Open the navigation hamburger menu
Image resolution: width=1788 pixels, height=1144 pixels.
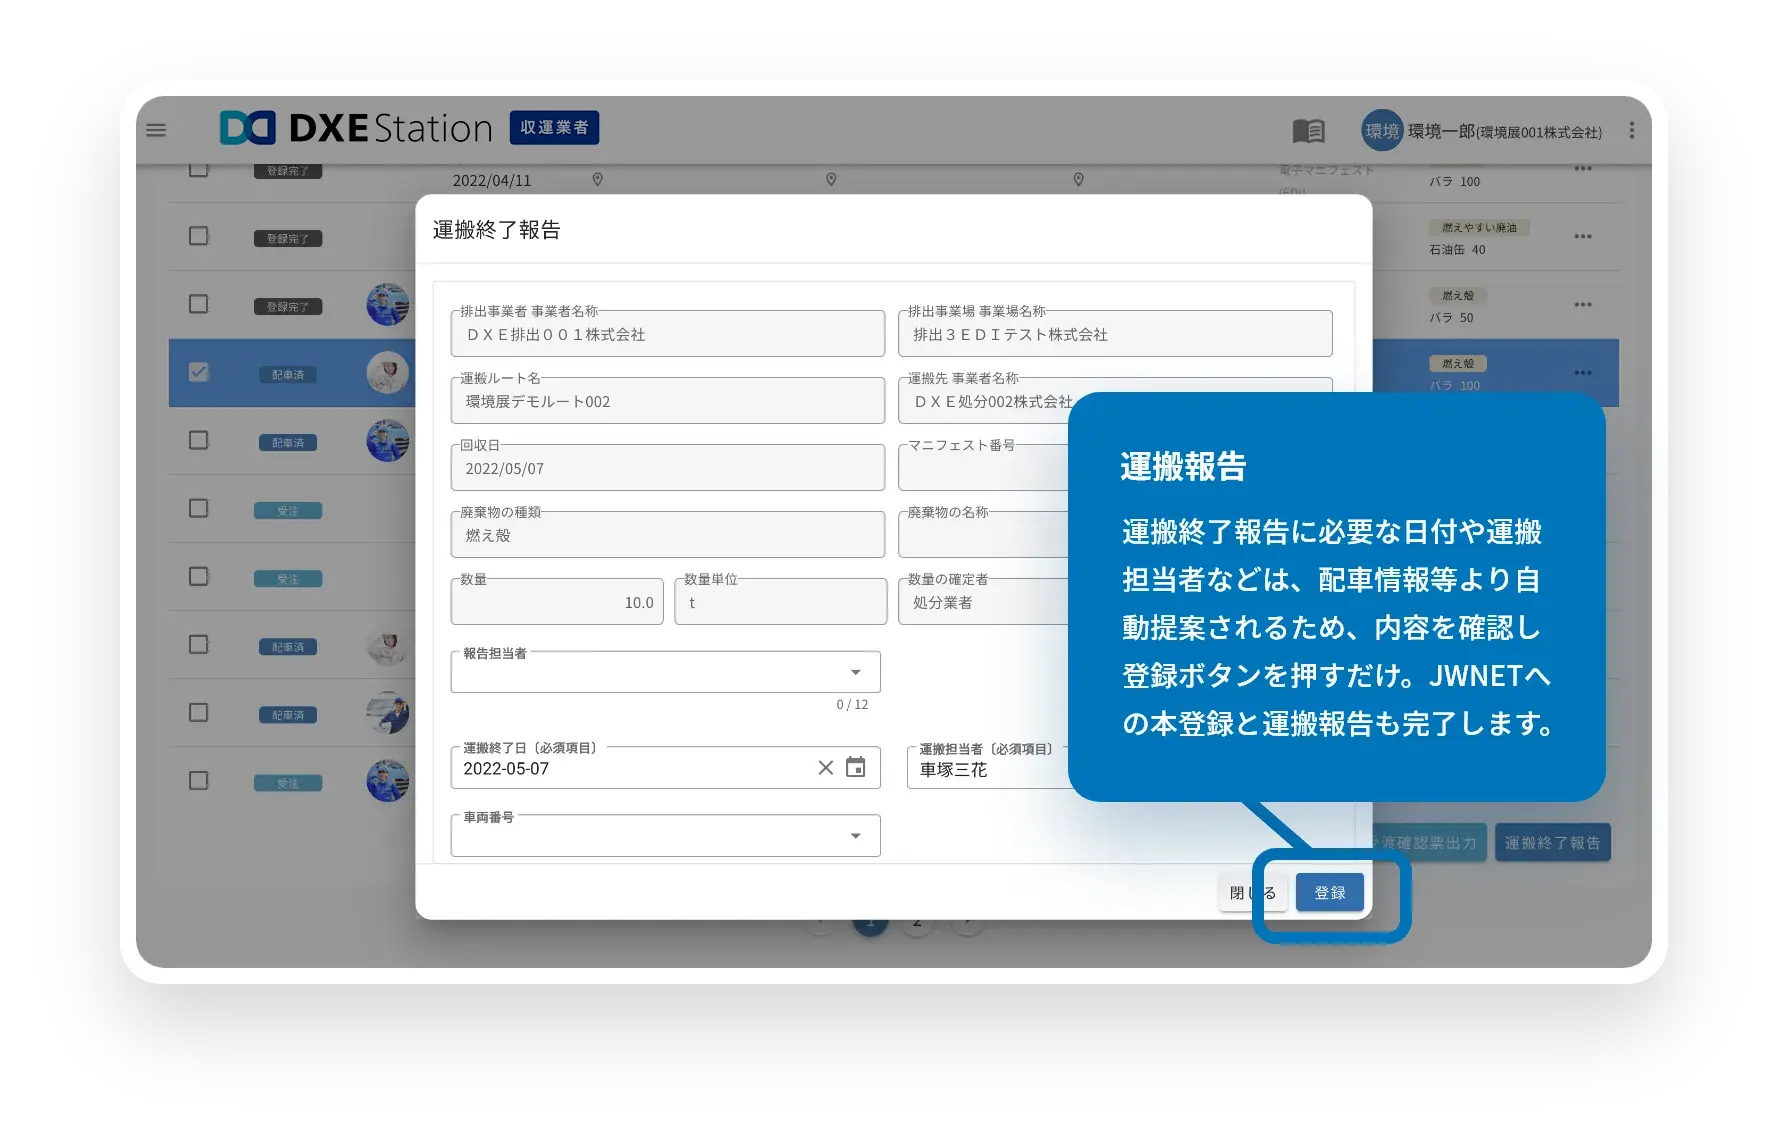pyautogui.click(x=156, y=130)
